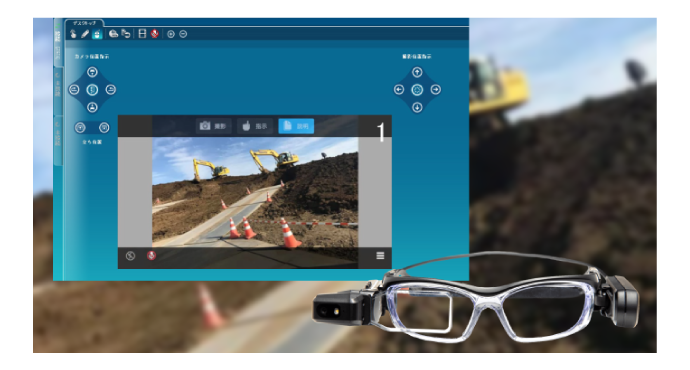This screenshot has width=690, height=370.
Task: Click the 指示 pointing-hand instruction button
Action: click(x=255, y=126)
